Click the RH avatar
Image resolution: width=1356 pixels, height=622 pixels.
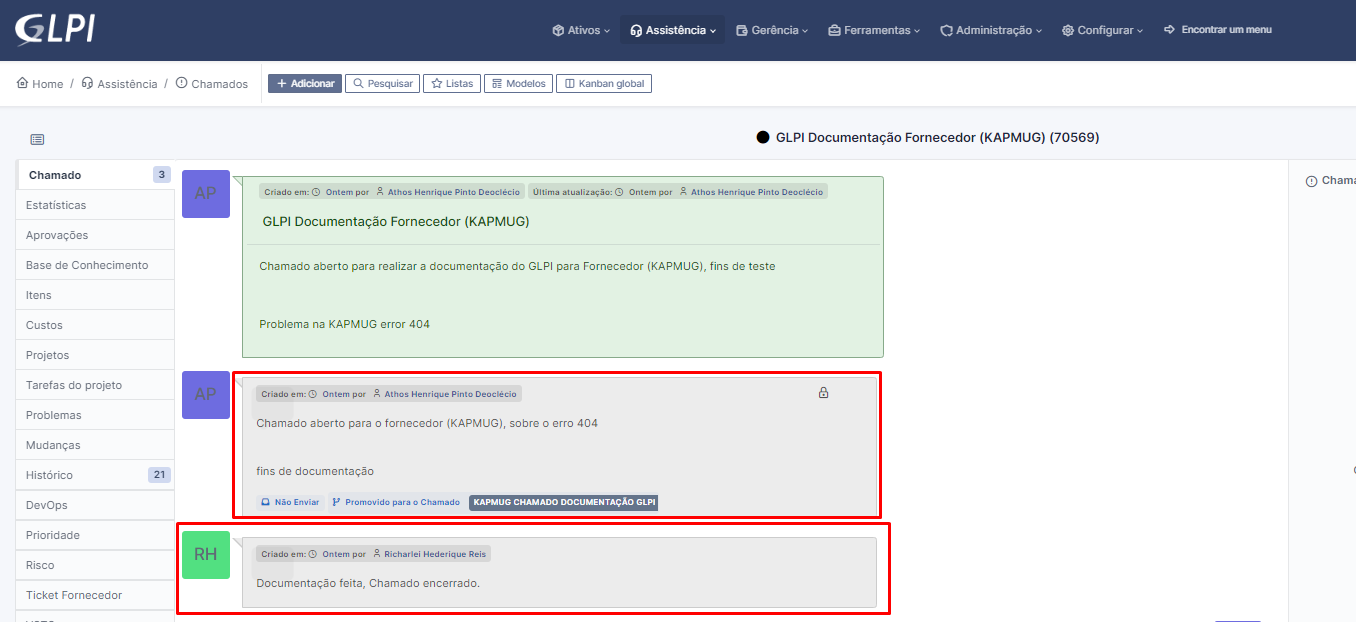click(206, 555)
